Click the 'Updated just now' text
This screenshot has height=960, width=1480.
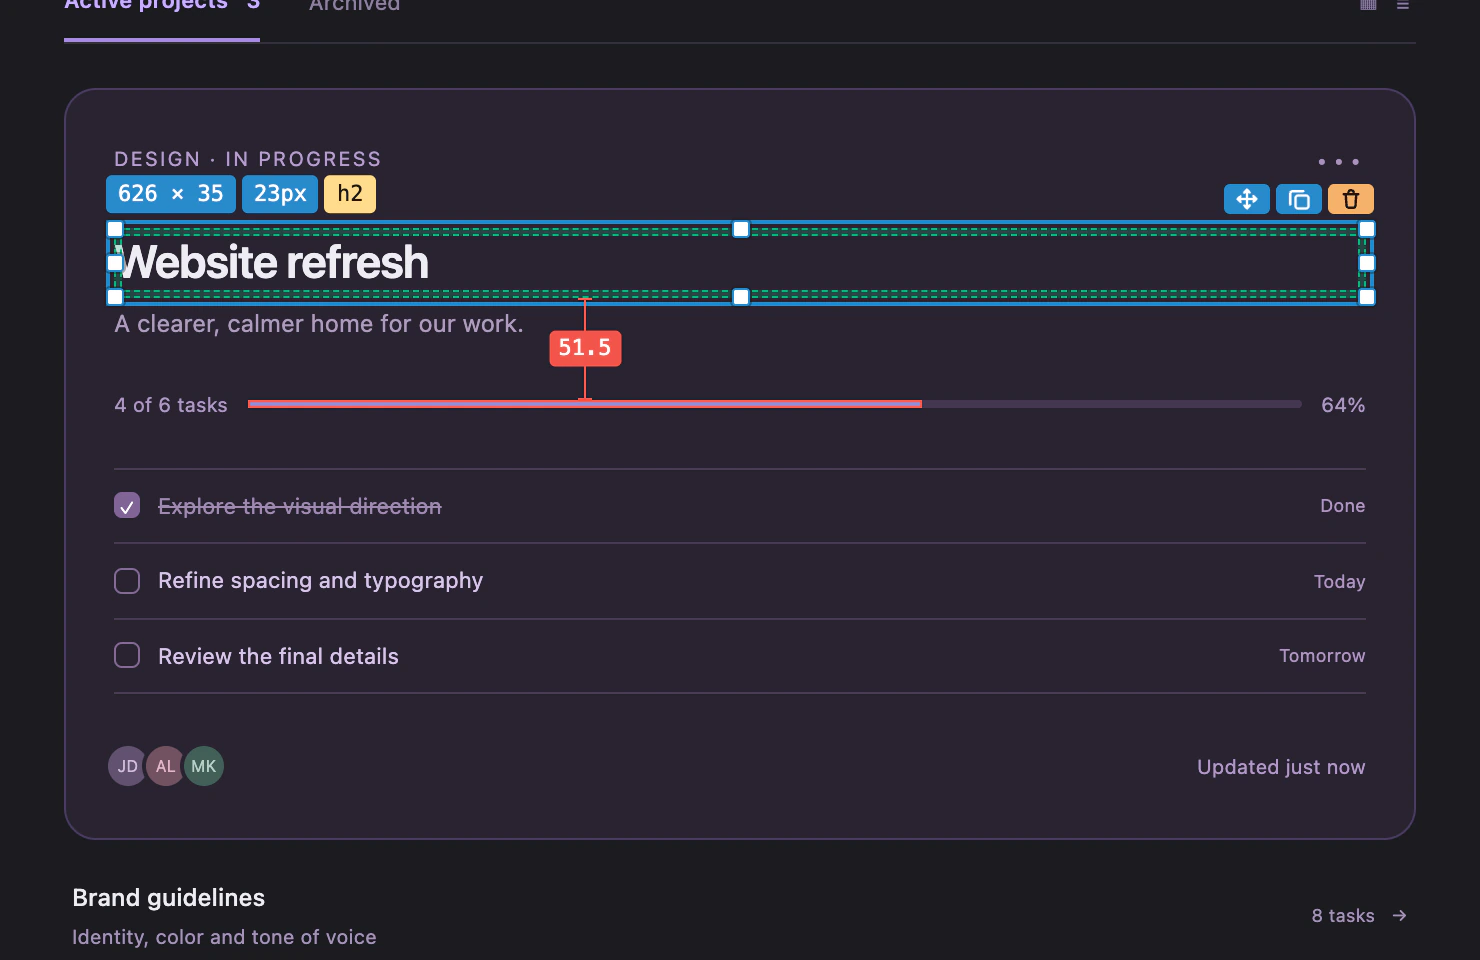click(x=1281, y=767)
